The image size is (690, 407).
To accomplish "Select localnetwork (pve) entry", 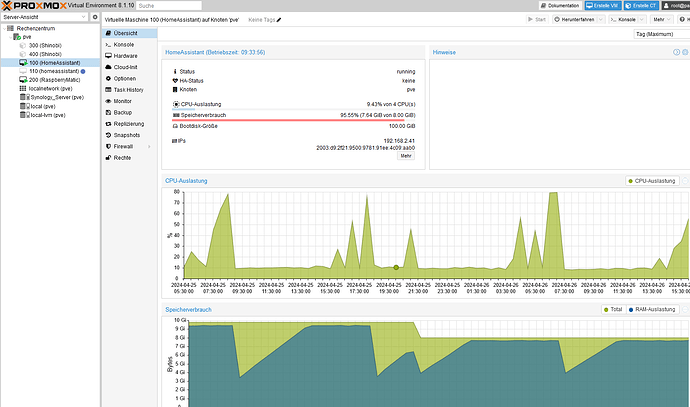I will click(51, 88).
